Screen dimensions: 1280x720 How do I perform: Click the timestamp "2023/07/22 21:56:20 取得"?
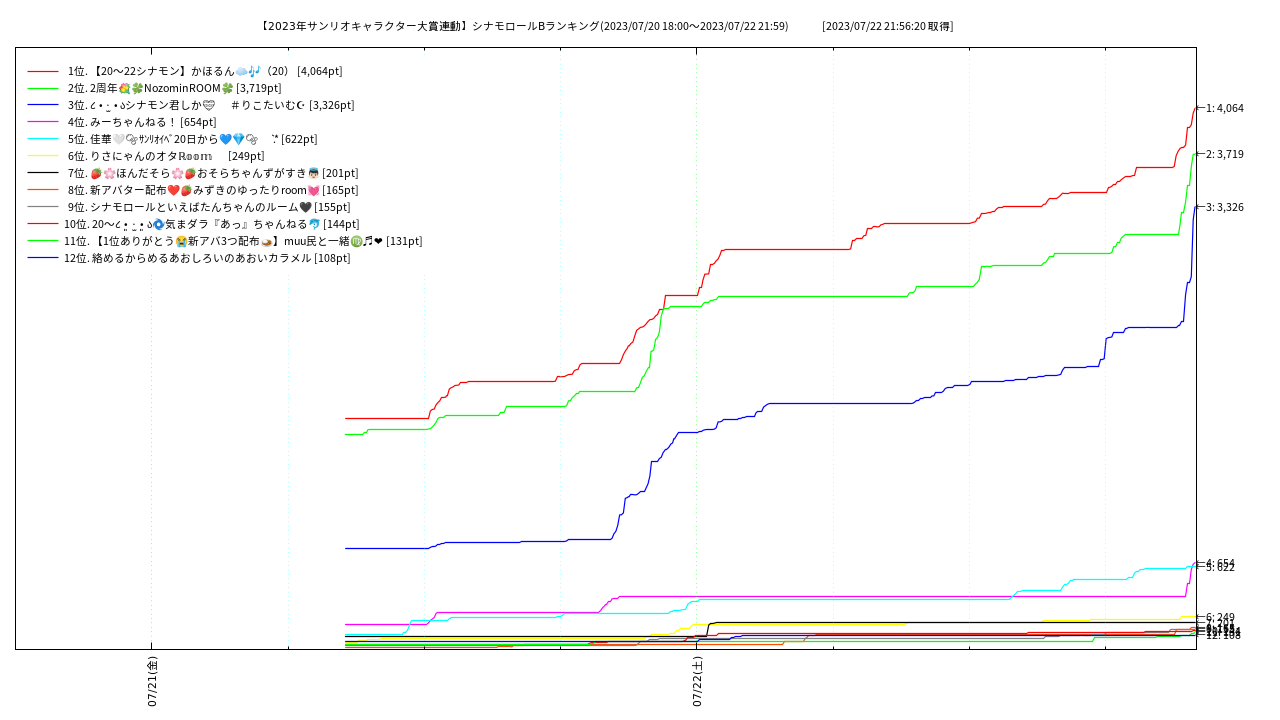(888, 26)
